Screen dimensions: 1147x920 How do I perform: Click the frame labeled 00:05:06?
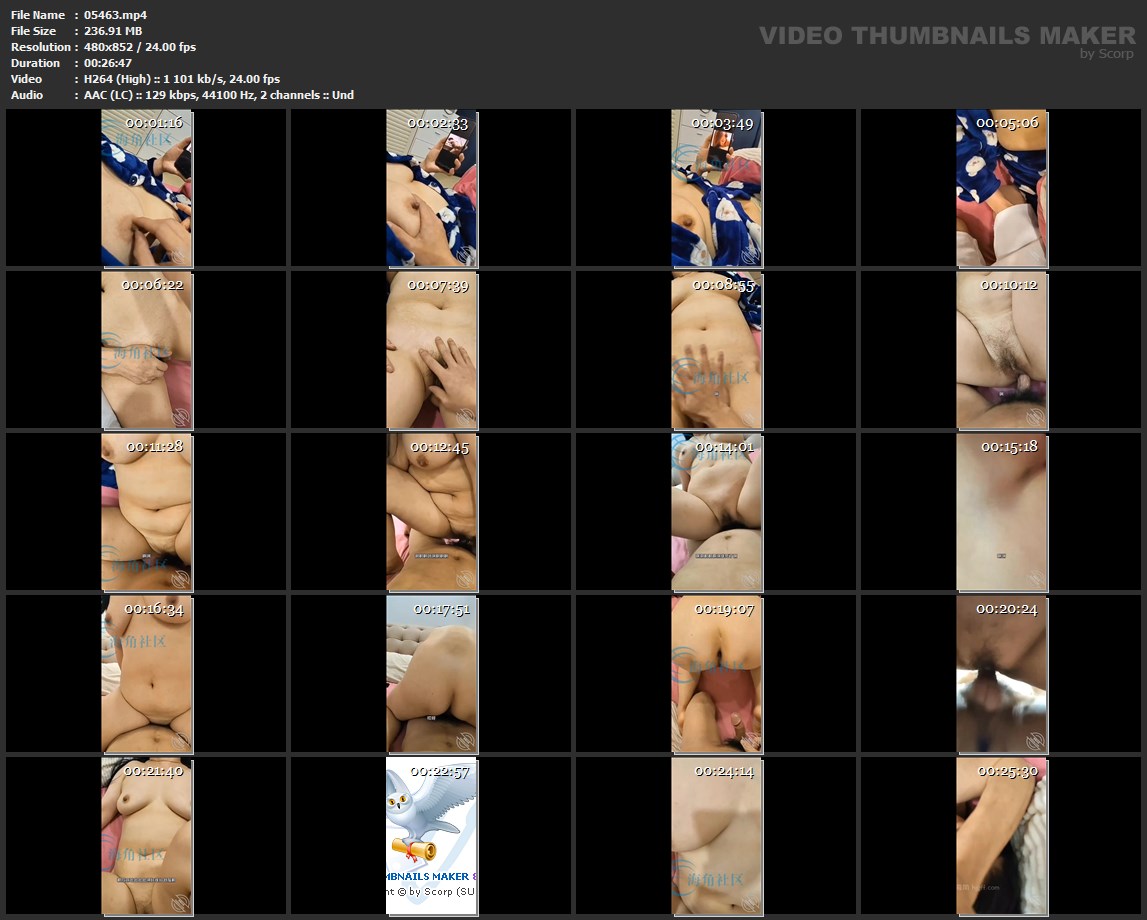coord(1001,188)
